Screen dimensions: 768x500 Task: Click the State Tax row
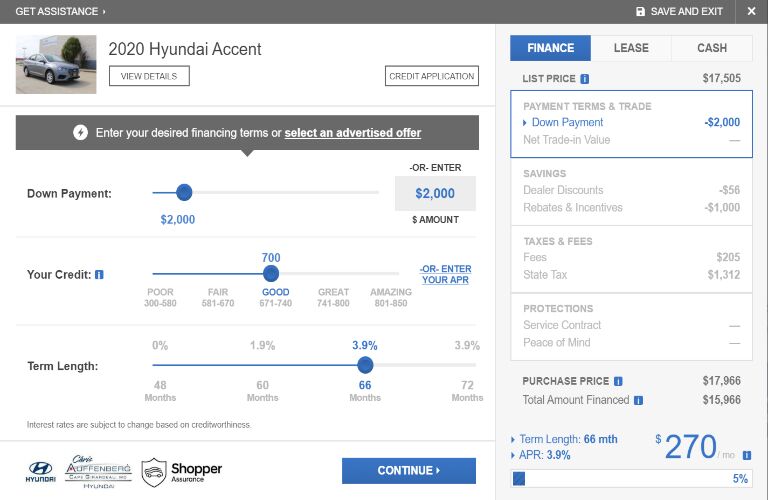tap(631, 275)
